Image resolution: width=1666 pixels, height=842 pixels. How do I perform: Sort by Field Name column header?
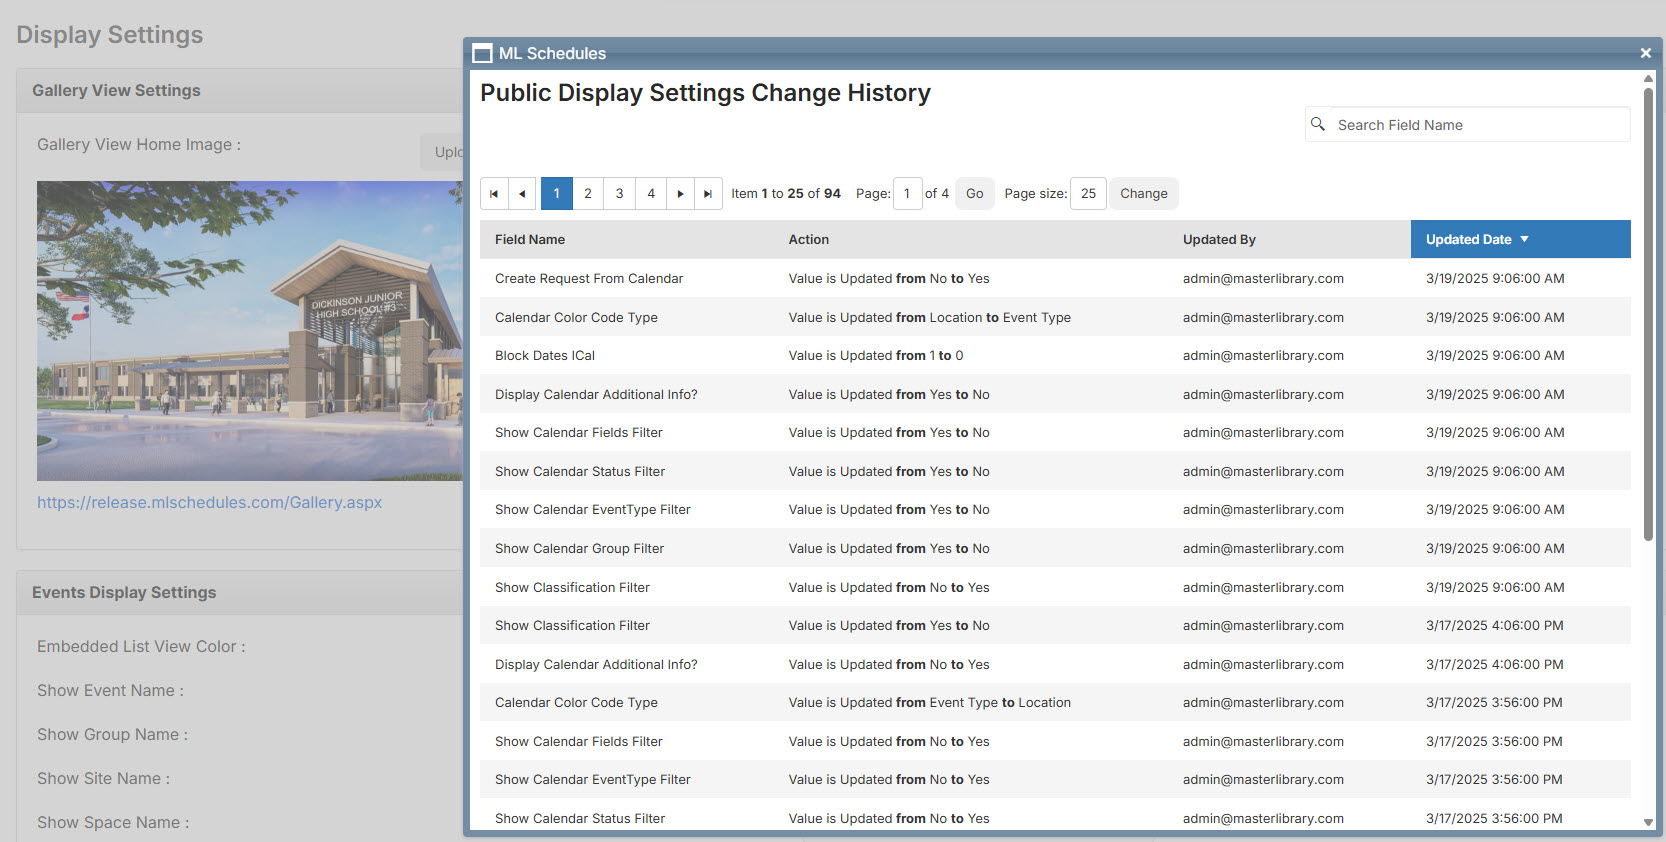point(530,240)
